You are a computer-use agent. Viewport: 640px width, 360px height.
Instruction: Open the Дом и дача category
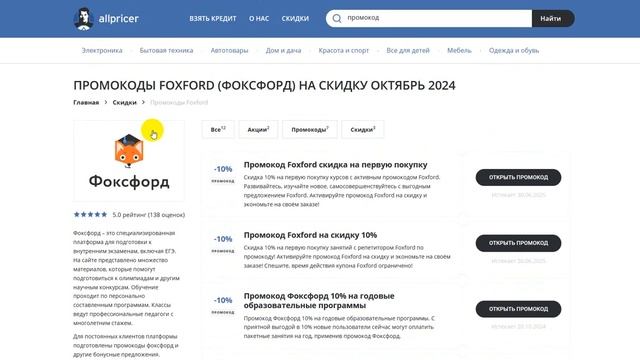[283, 51]
